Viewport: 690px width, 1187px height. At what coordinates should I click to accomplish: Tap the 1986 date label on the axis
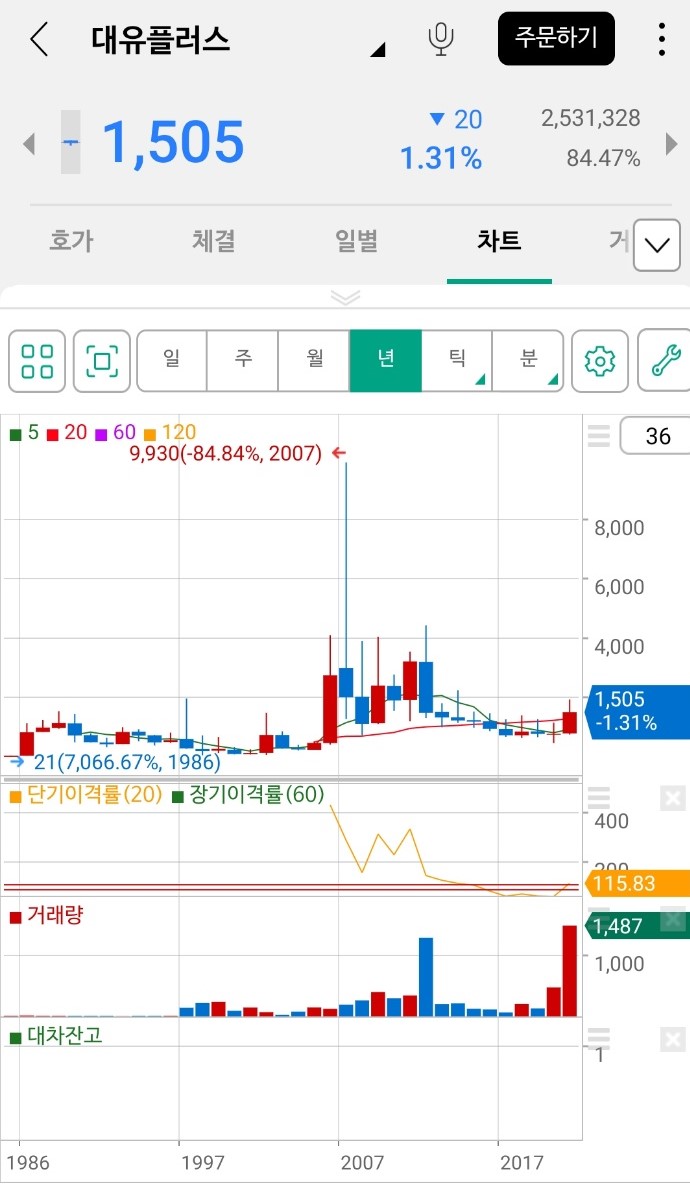[28, 1162]
